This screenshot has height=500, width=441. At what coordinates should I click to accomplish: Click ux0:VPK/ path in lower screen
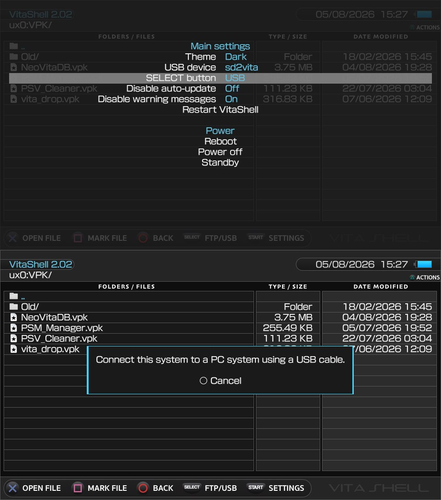click(30, 275)
